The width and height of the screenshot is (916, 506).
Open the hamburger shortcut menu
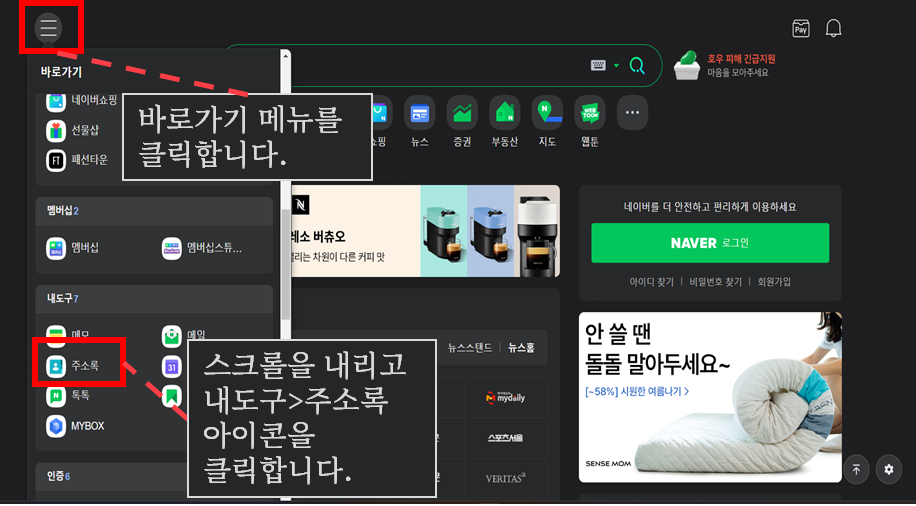pos(48,27)
